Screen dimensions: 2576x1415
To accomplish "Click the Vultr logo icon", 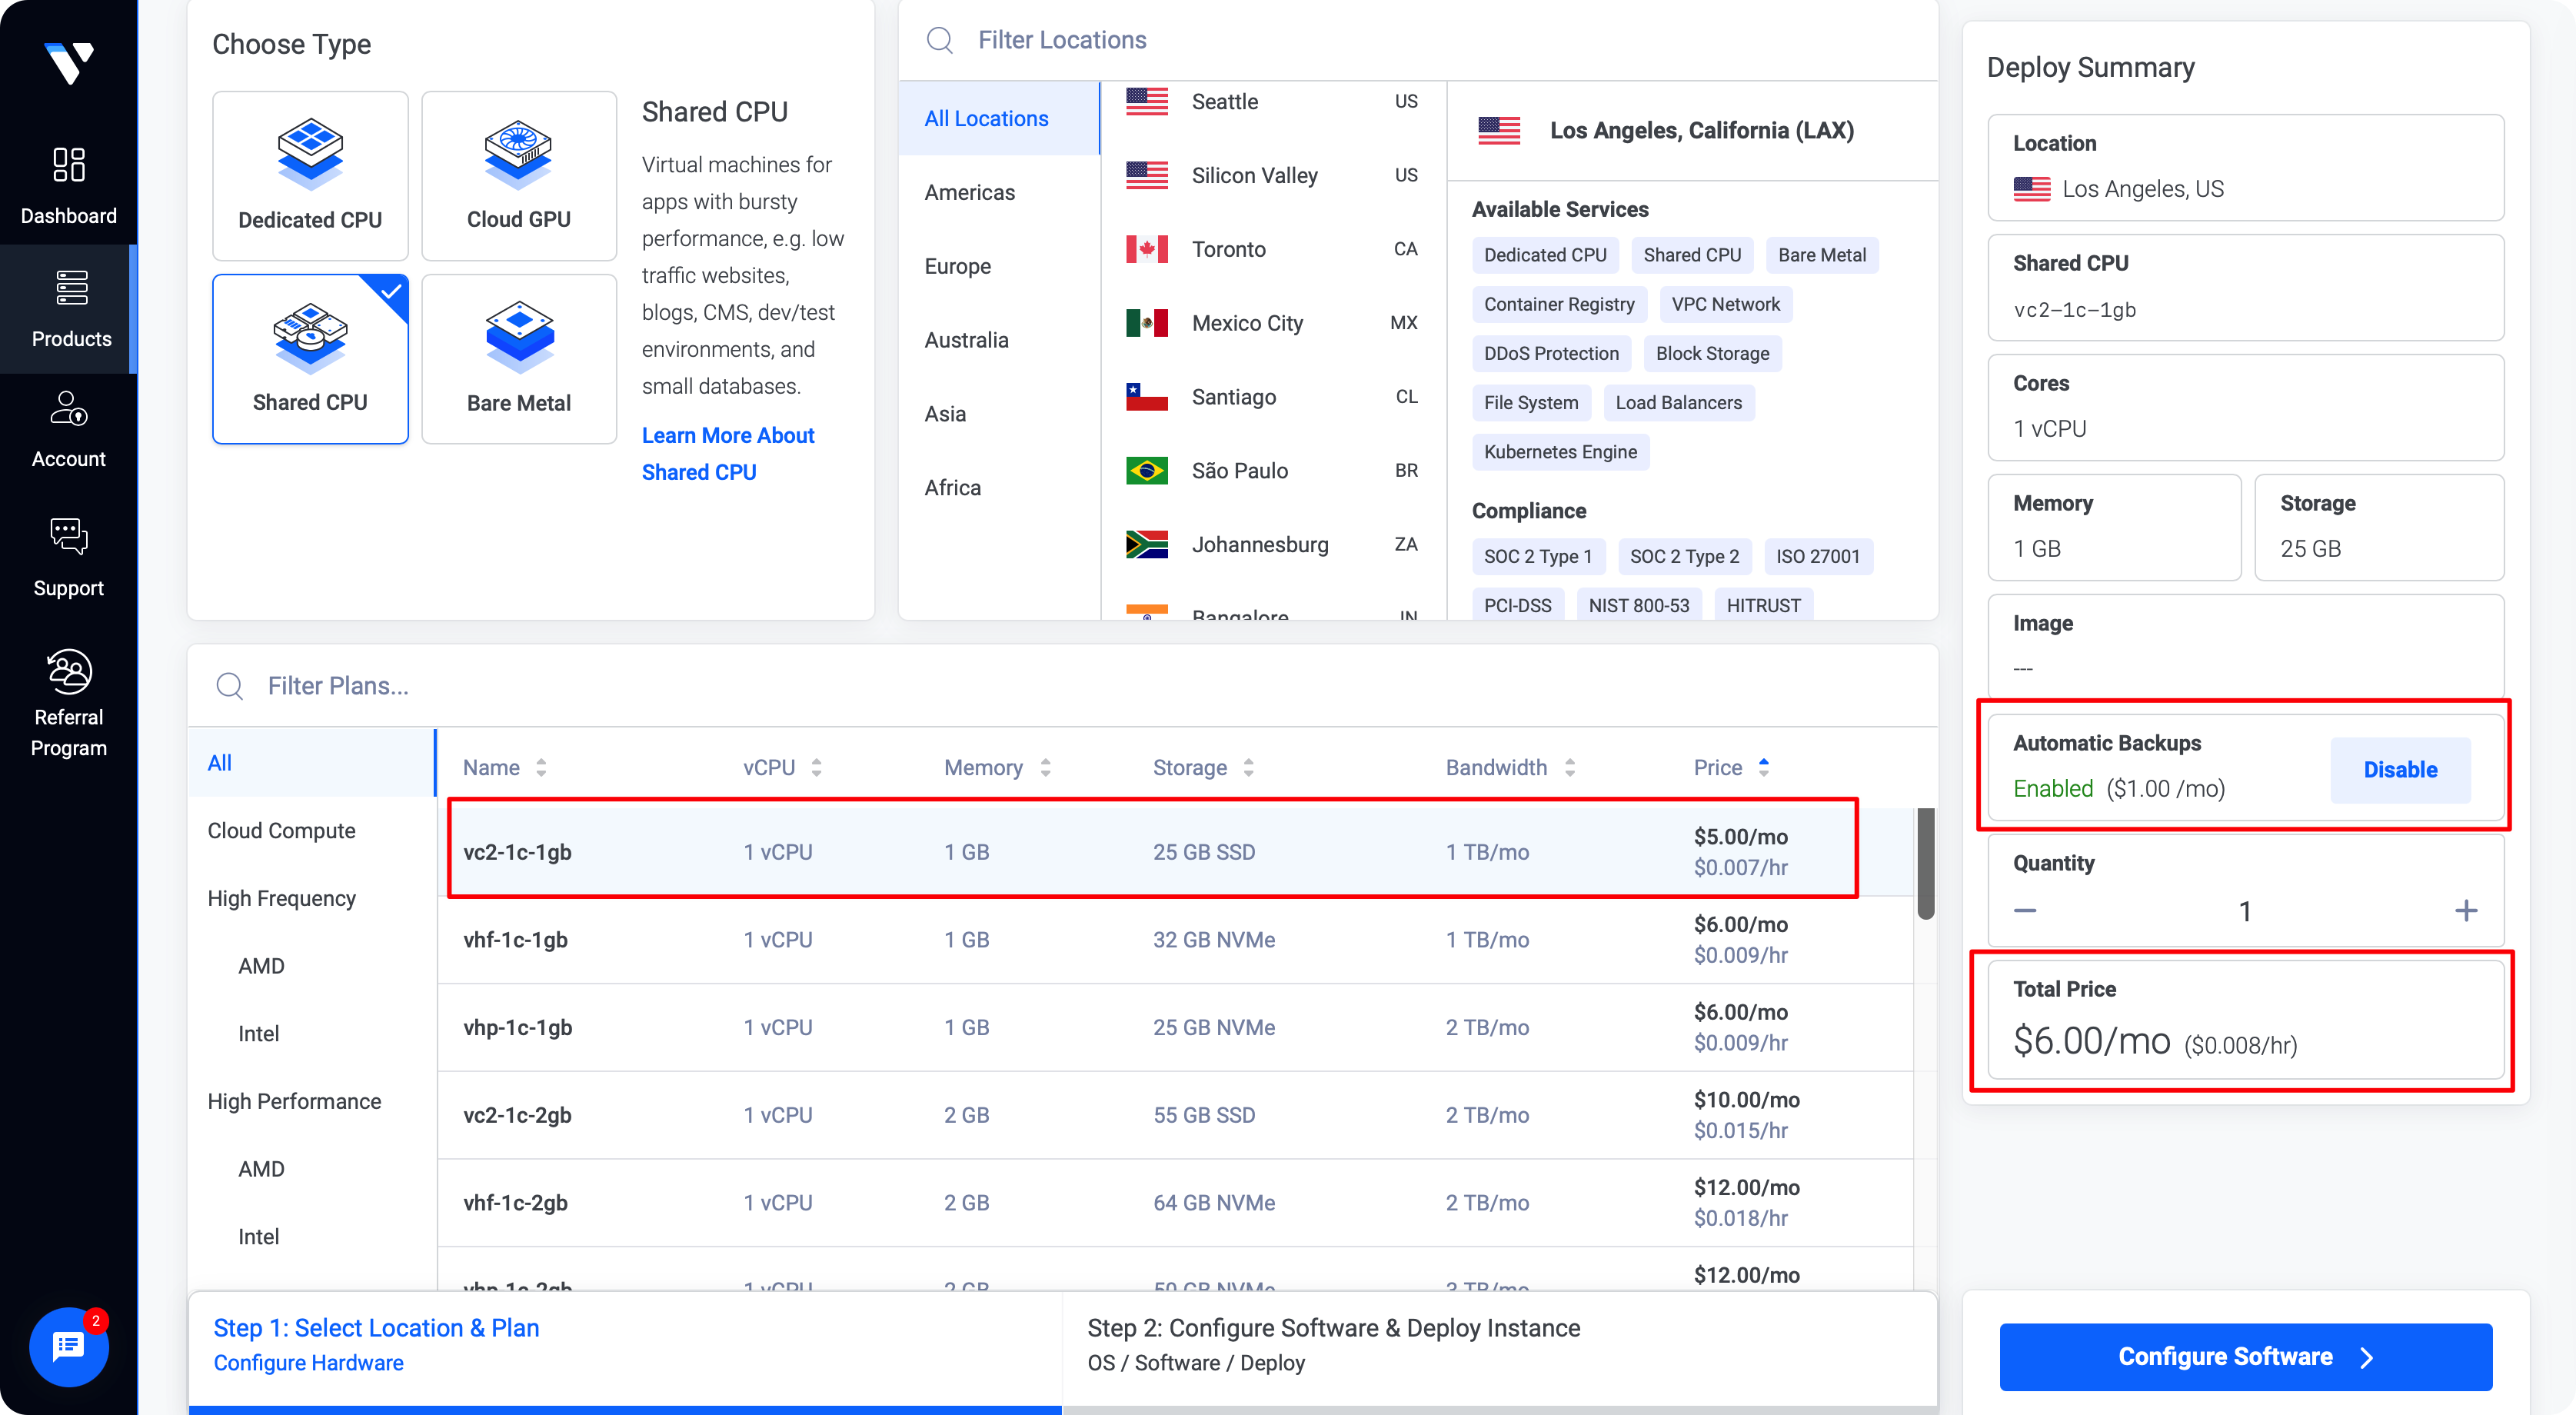I will point(68,62).
